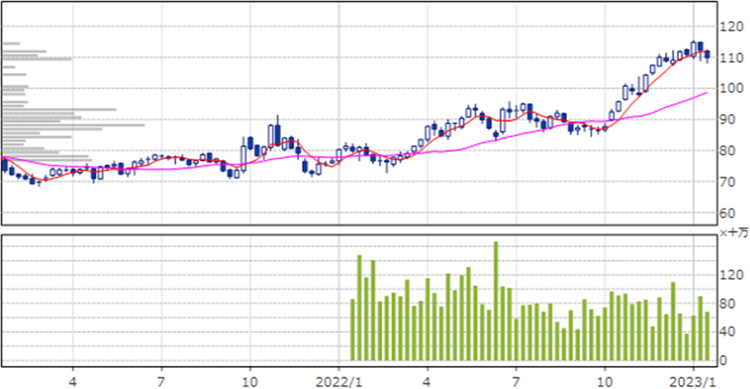This screenshot has width=750, height=389.
Task: Select the tallest green volume bar
Action: coord(496,301)
